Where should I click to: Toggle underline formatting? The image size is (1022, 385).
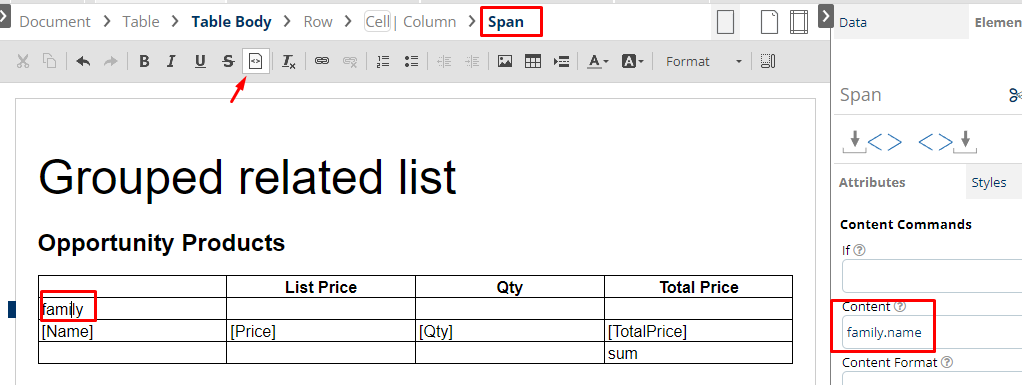pos(200,61)
